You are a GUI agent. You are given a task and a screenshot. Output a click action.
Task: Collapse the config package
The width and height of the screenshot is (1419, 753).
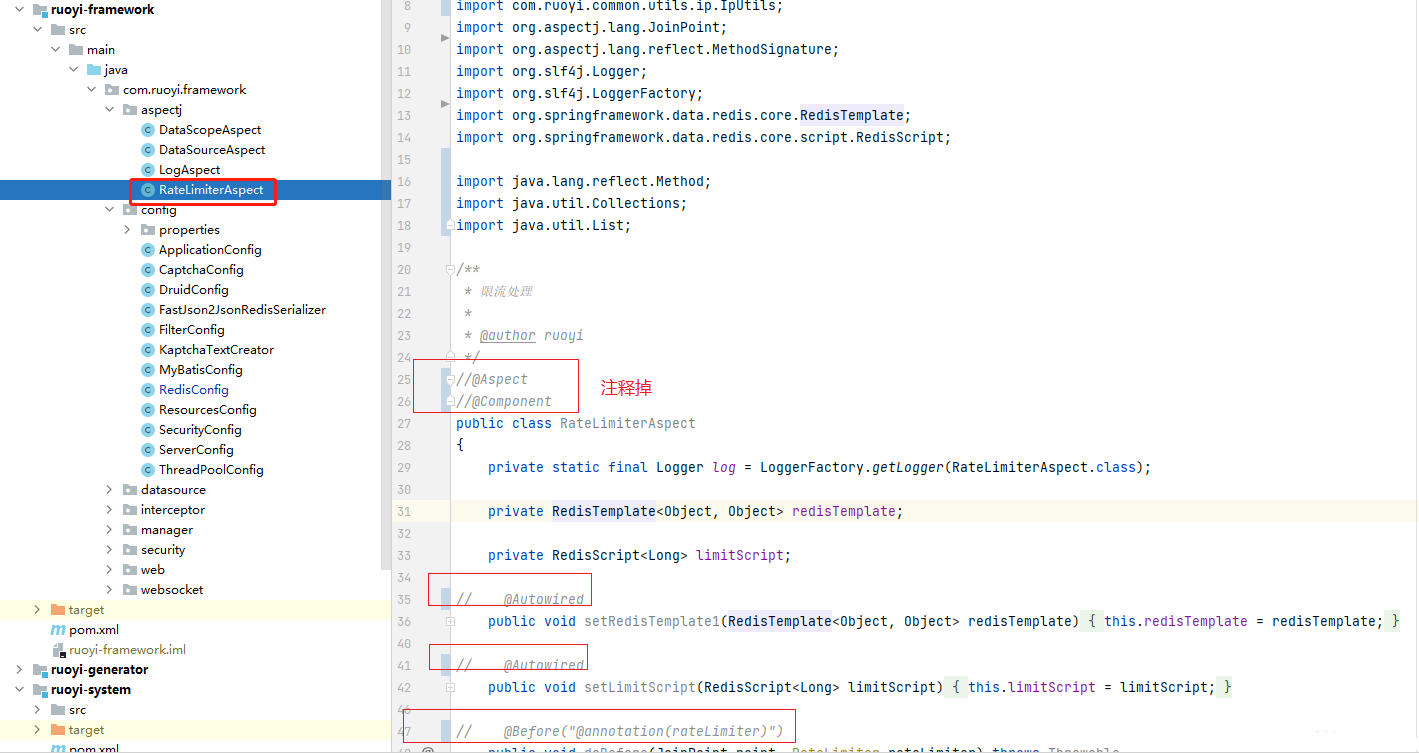click(109, 210)
